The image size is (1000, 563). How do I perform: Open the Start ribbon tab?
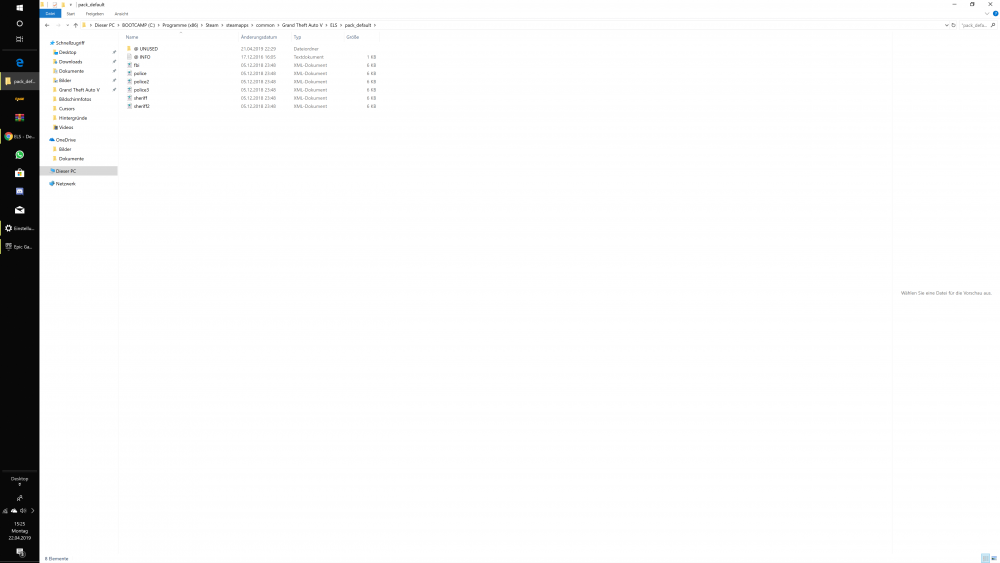71,13
